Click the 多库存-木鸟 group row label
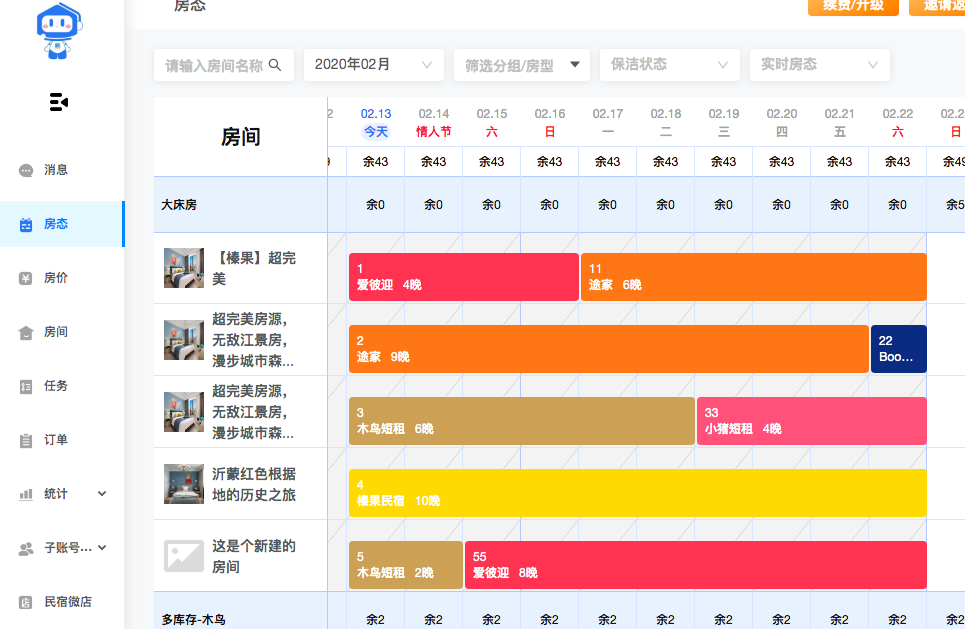The width and height of the screenshot is (965, 629). tap(193, 620)
